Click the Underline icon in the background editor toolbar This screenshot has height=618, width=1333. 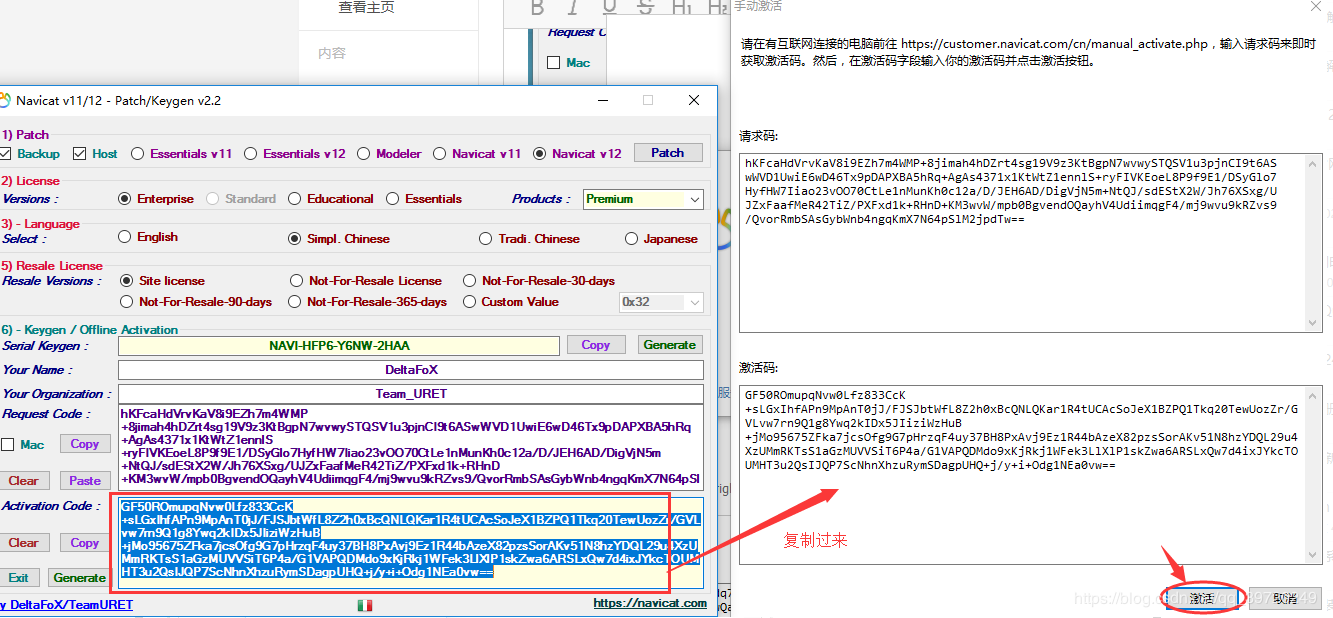[610, 7]
